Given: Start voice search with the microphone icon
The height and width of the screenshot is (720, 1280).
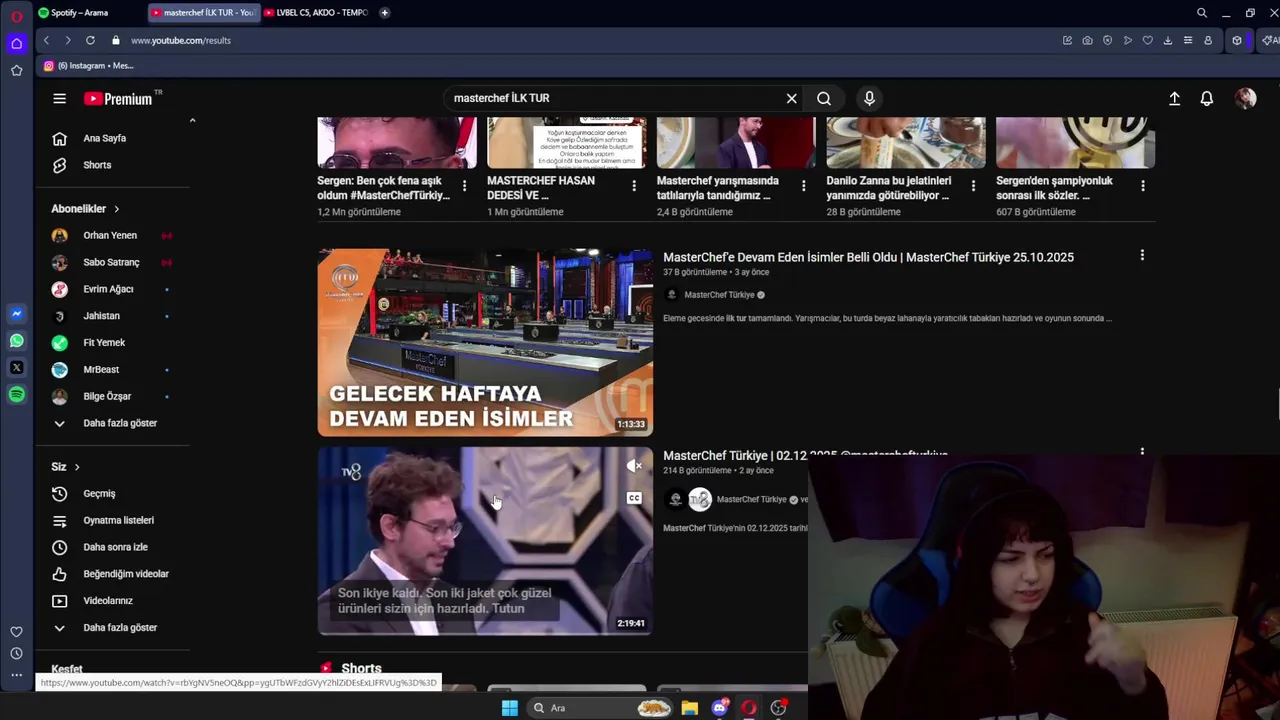Looking at the screenshot, I should pyautogui.click(x=869, y=98).
